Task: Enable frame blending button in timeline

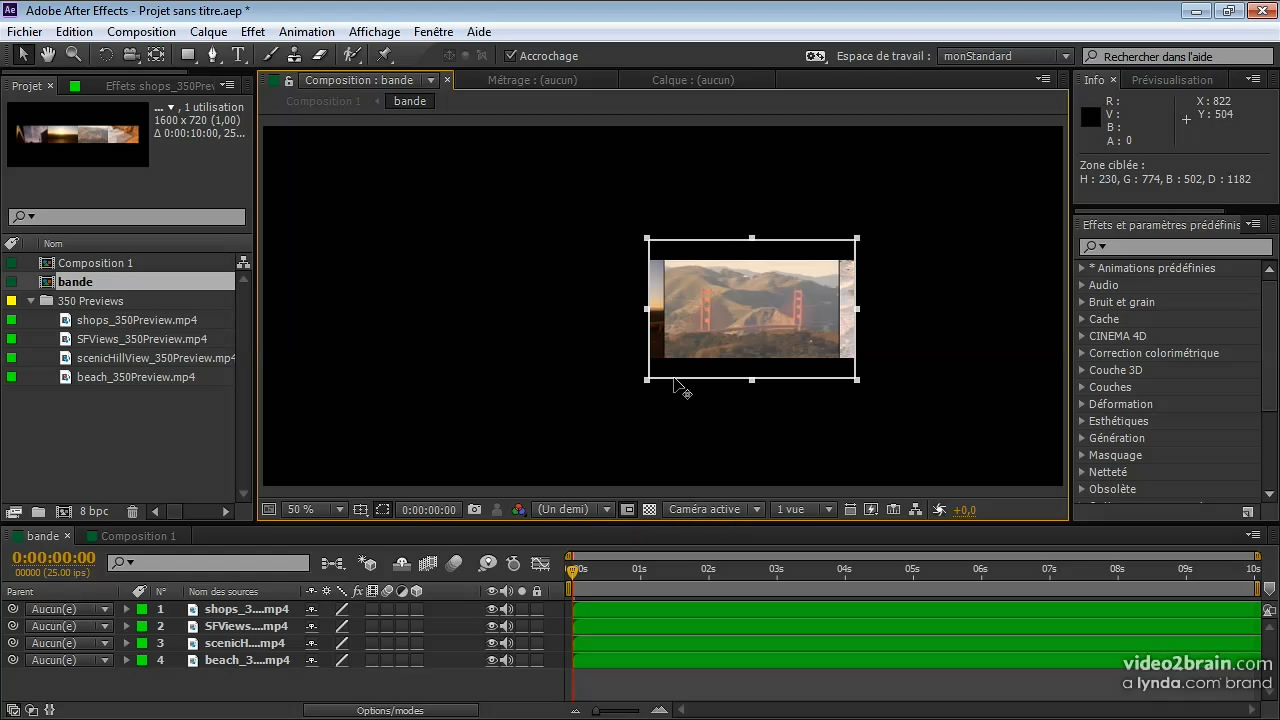Action: (428, 564)
